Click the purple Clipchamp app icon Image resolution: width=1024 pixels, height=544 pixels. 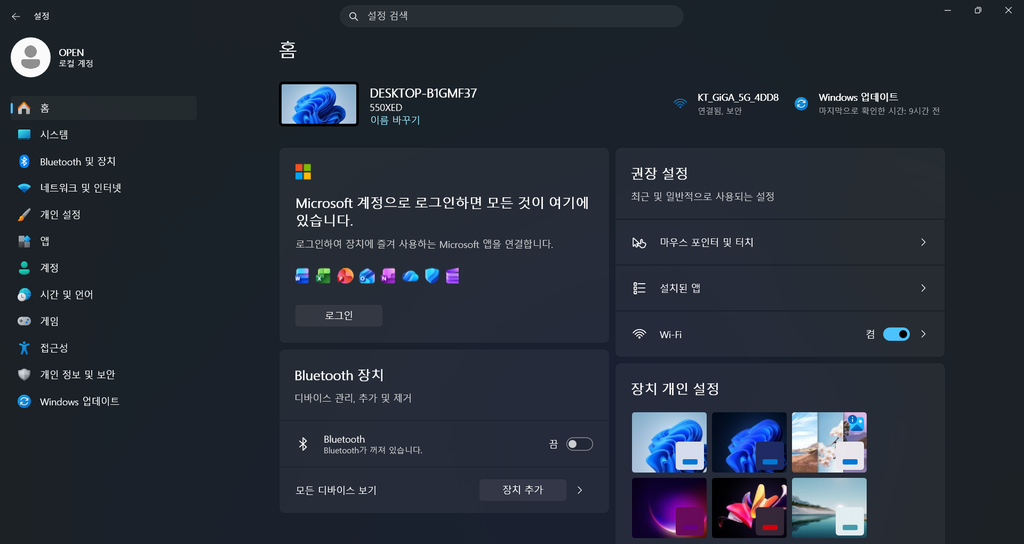[x=453, y=276]
